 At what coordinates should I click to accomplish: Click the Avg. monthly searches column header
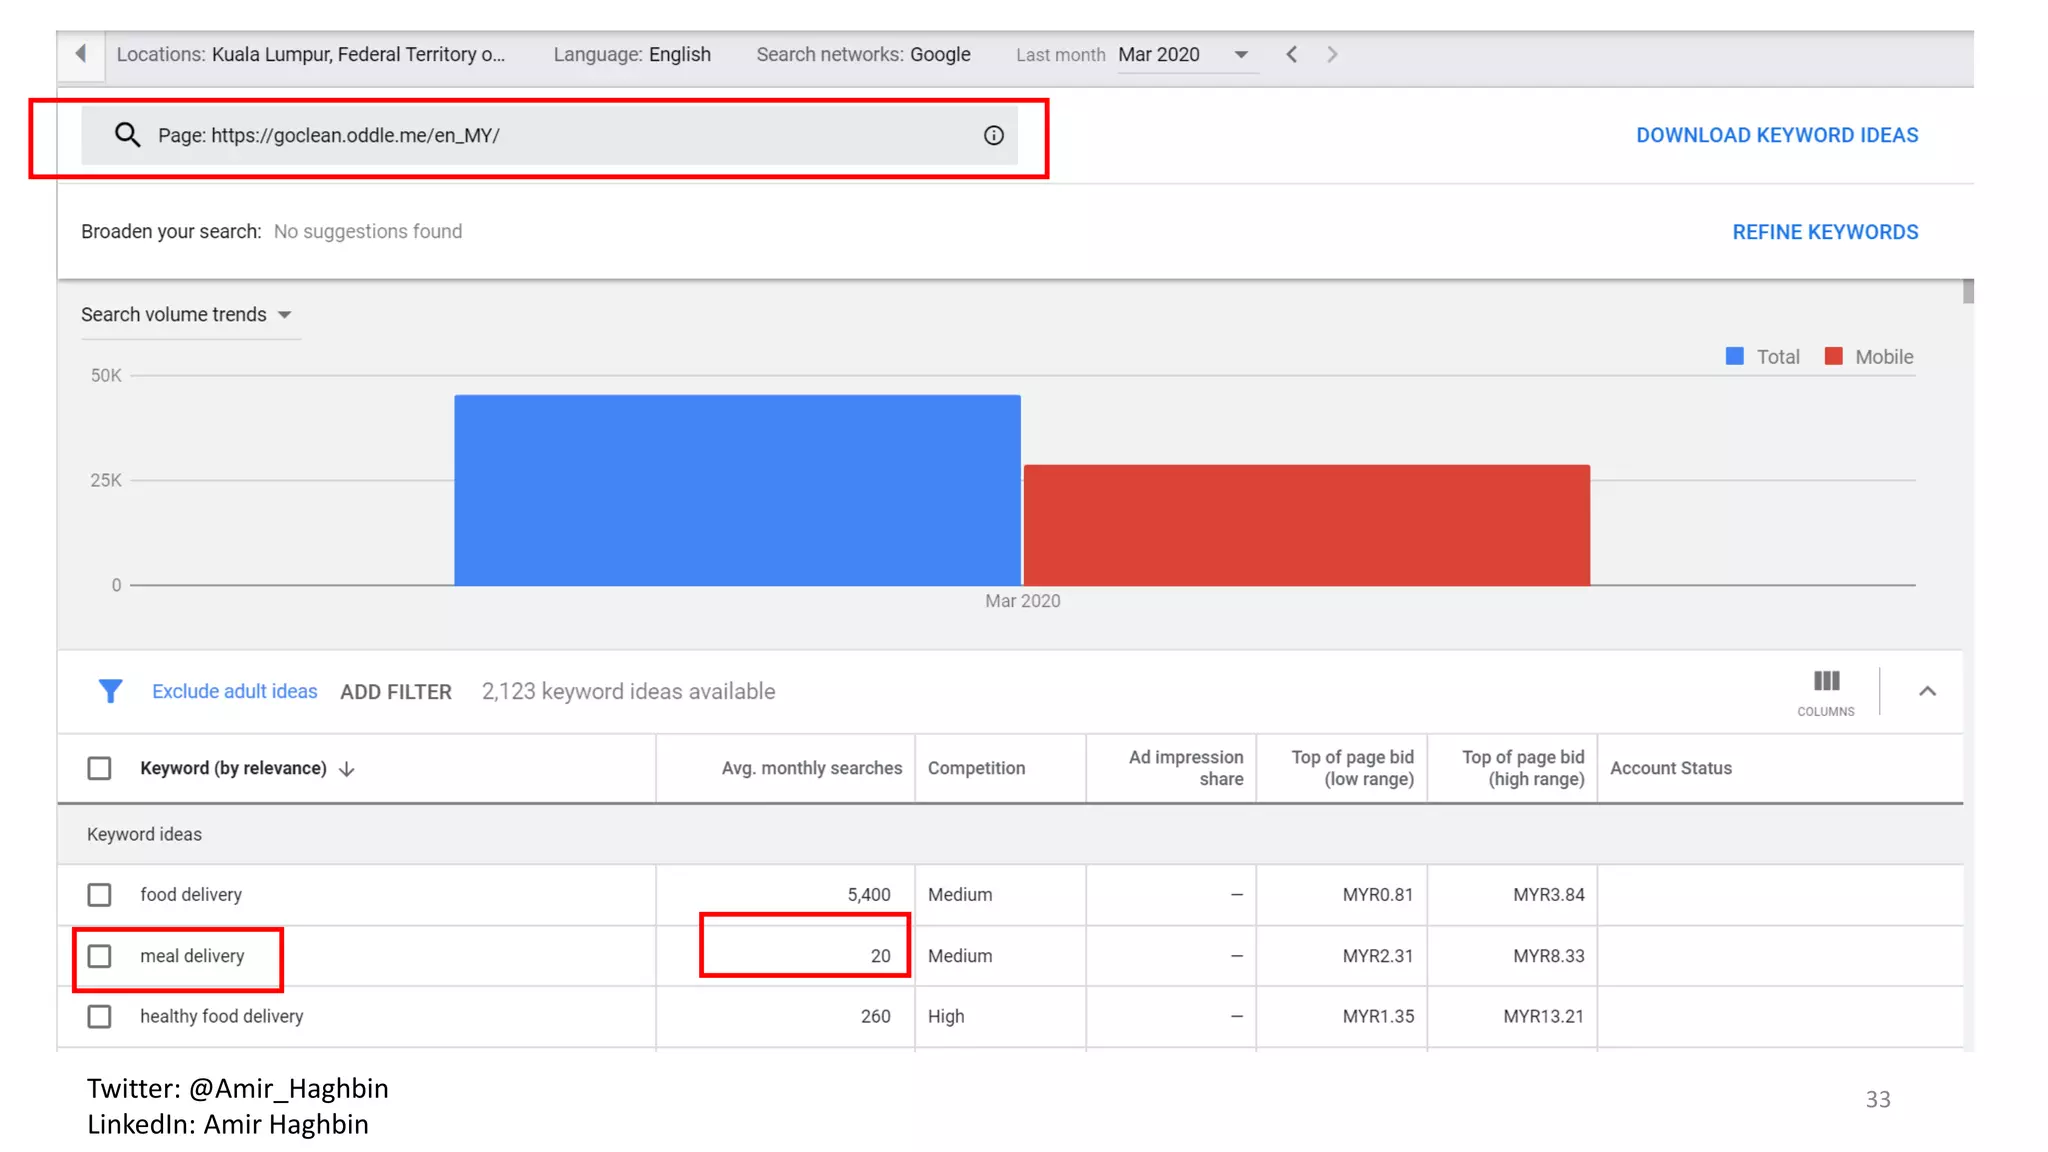tap(811, 768)
